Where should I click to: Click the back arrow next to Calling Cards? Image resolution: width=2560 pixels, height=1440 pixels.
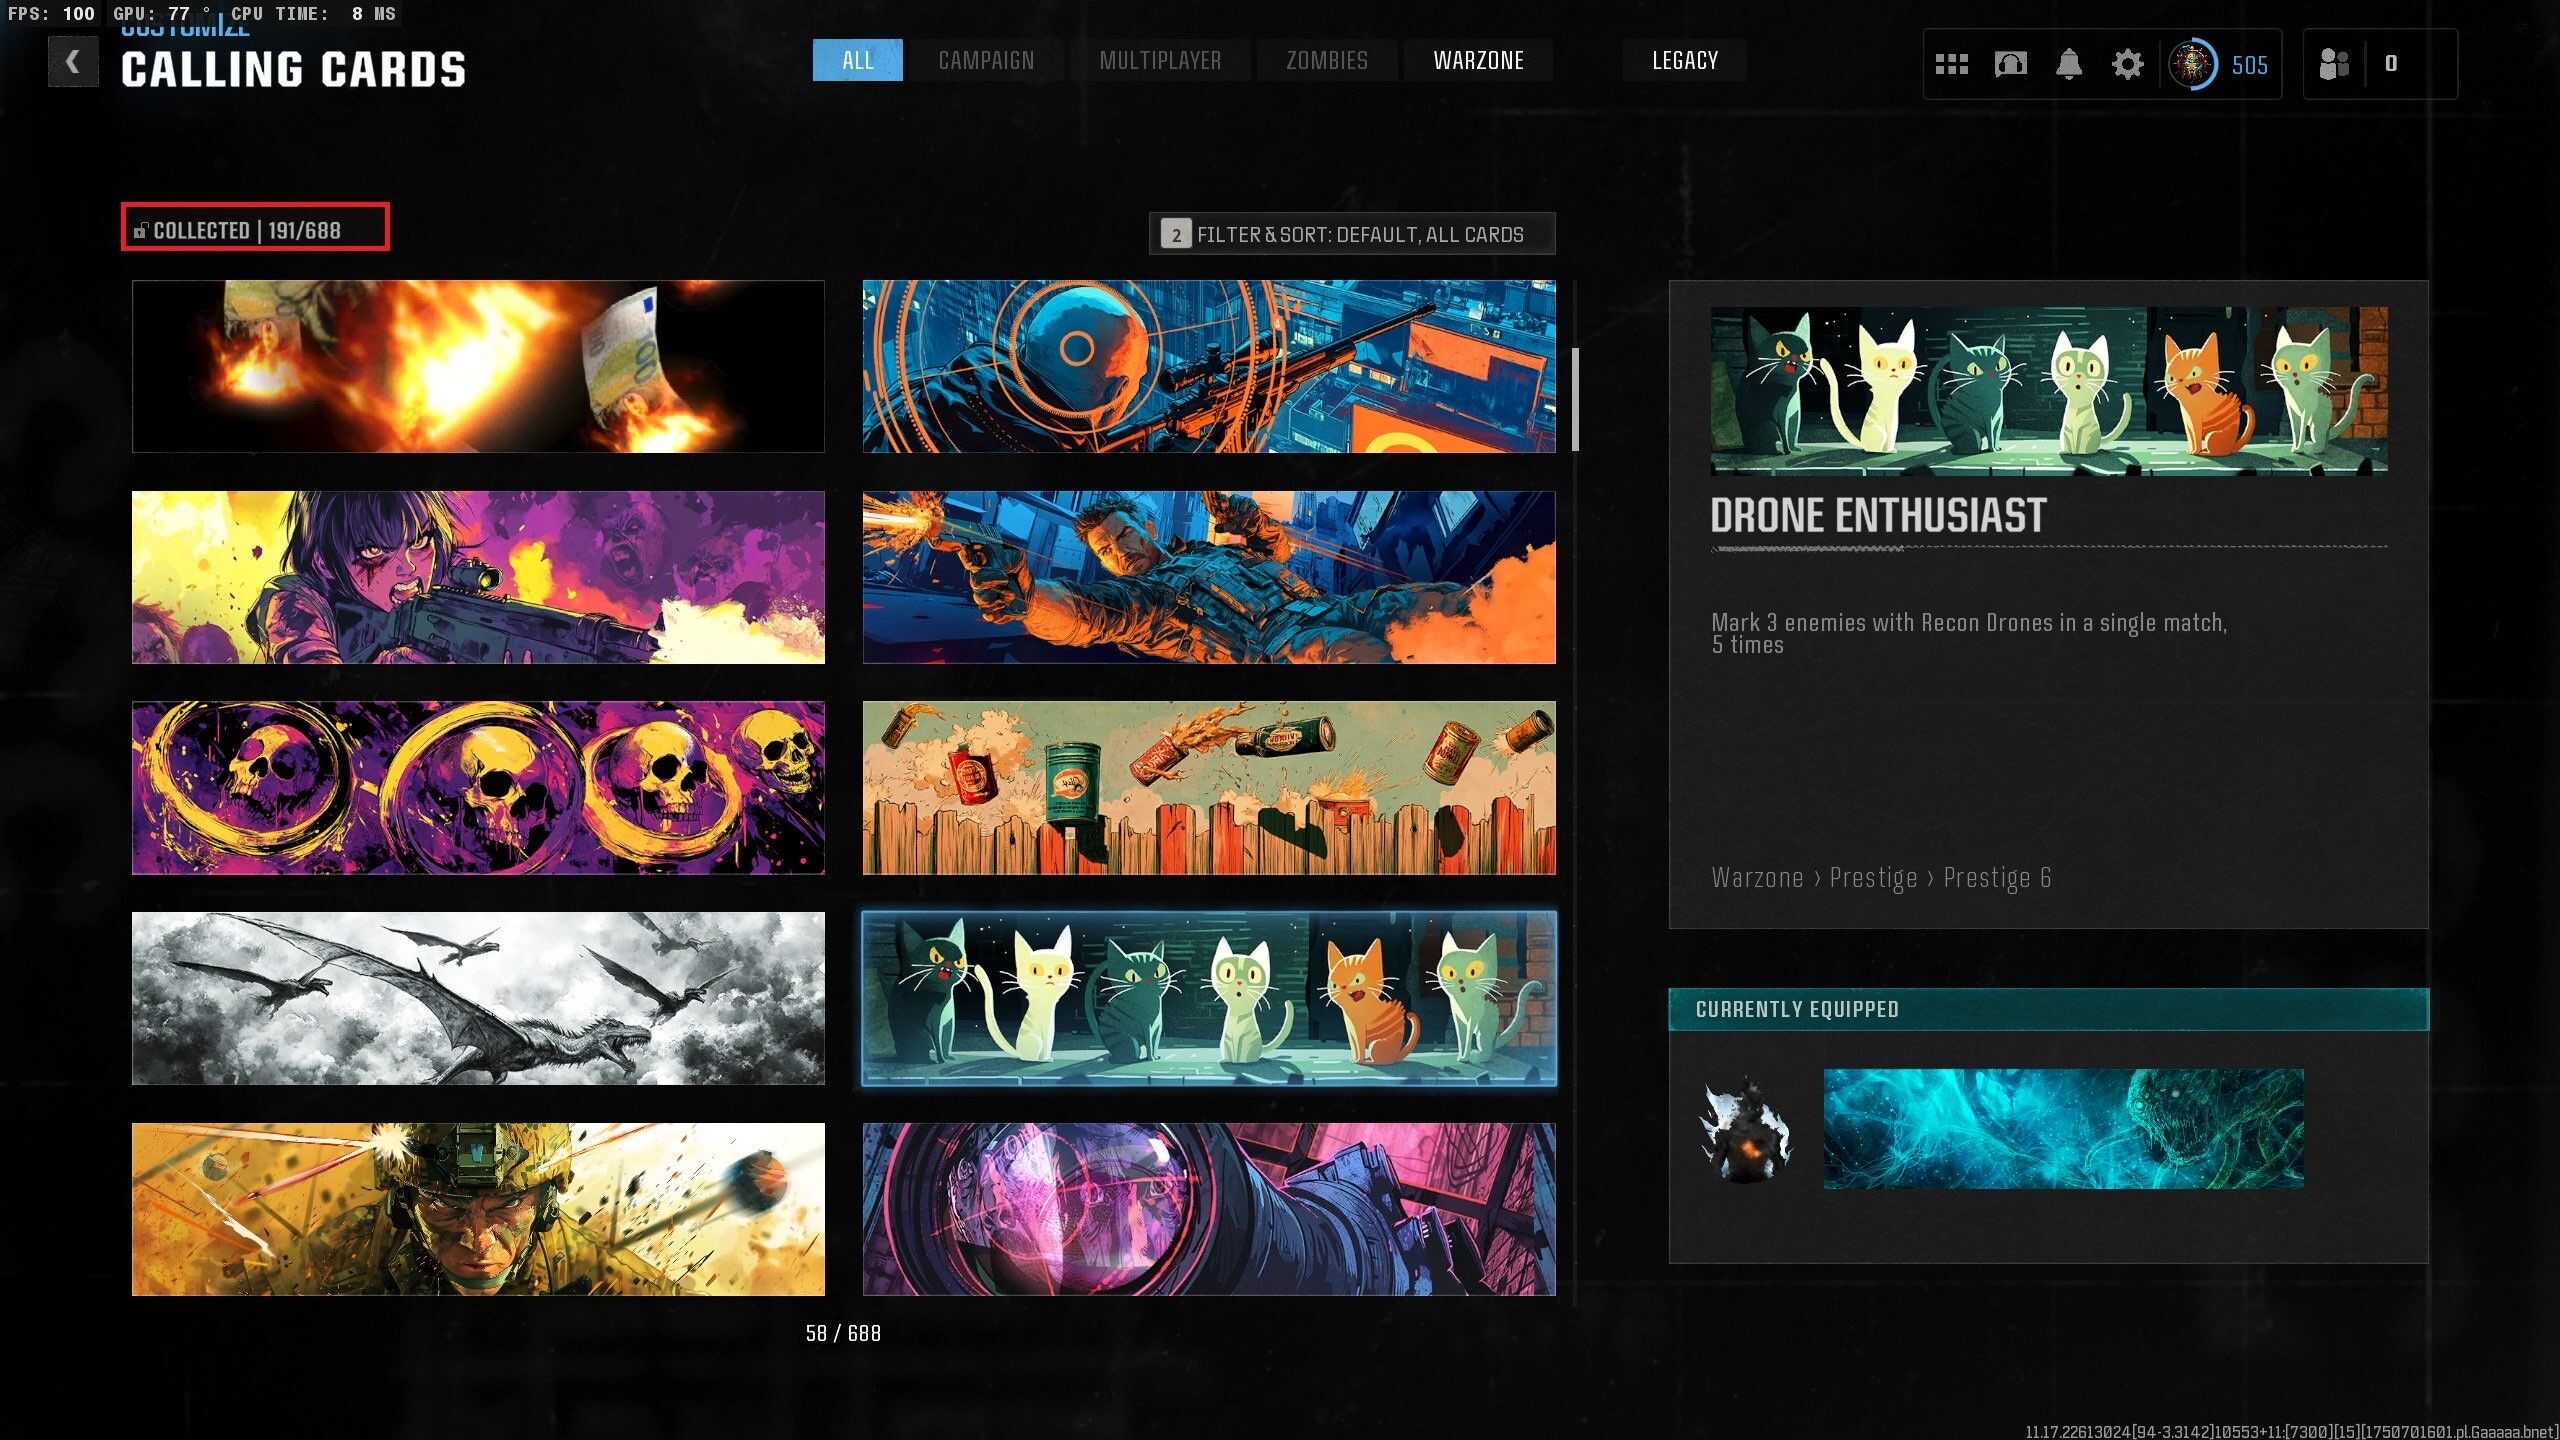[x=73, y=62]
